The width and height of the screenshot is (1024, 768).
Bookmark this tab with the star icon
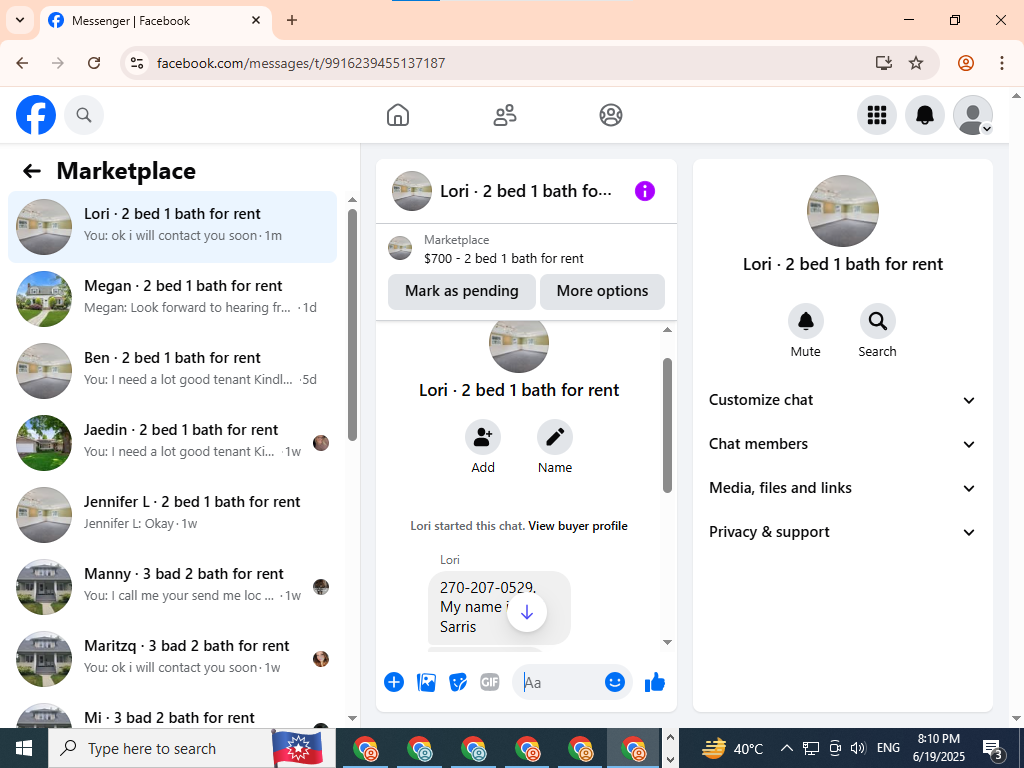[916, 63]
